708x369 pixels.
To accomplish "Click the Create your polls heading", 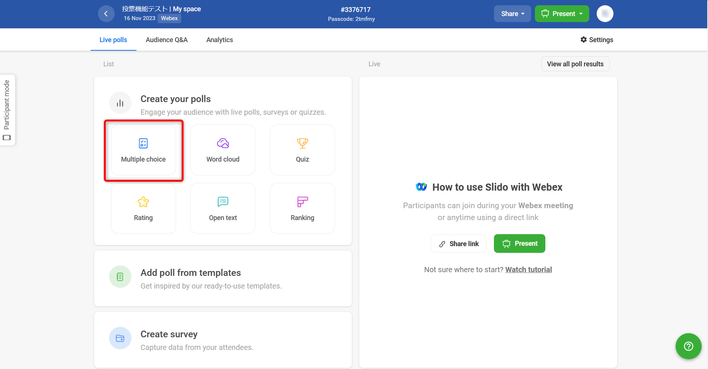I will tap(176, 99).
